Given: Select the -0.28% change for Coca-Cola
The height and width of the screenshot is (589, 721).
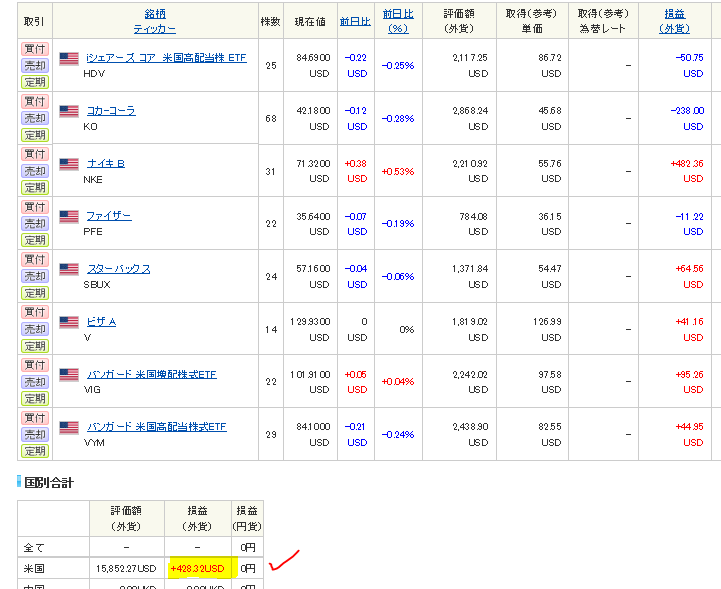Looking at the screenshot, I should click(398, 119).
